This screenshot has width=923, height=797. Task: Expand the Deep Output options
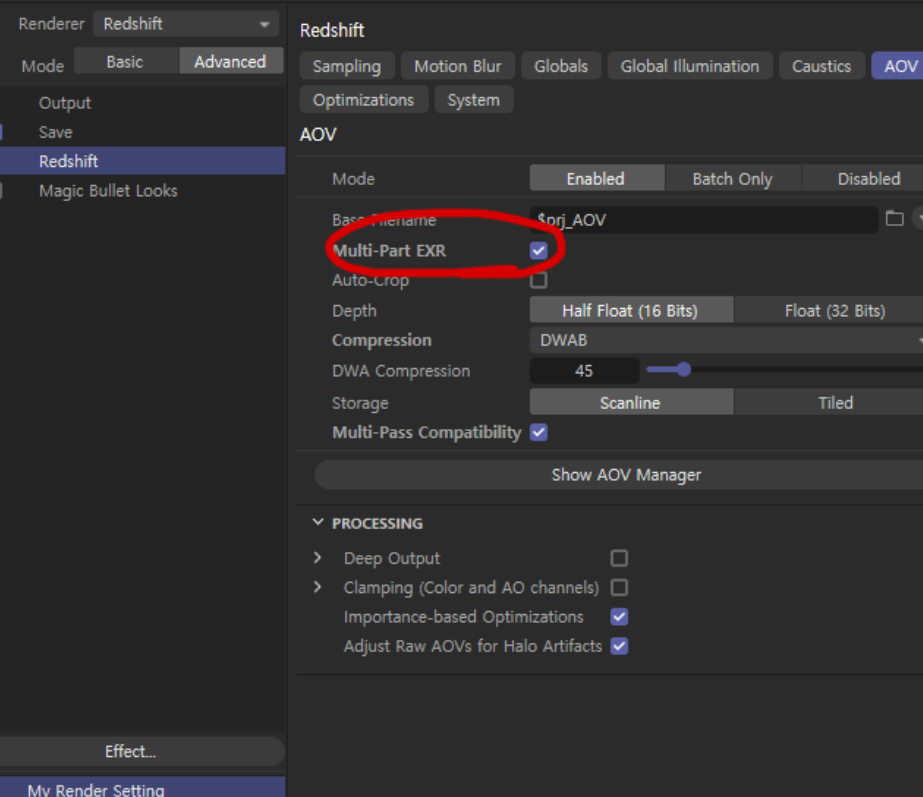pyautogui.click(x=318, y=557)
